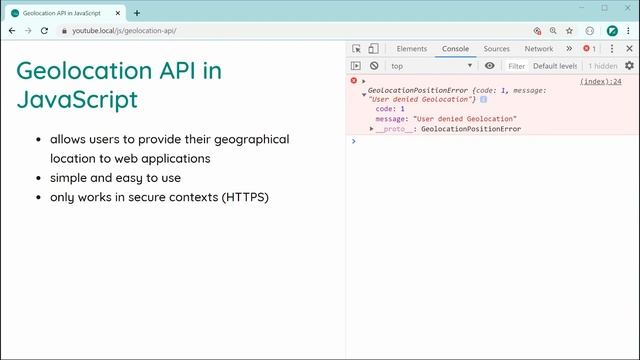This screenshot has height=360, width=640.
Task: Show more DevTools tabs
Action: click(569, 49)
